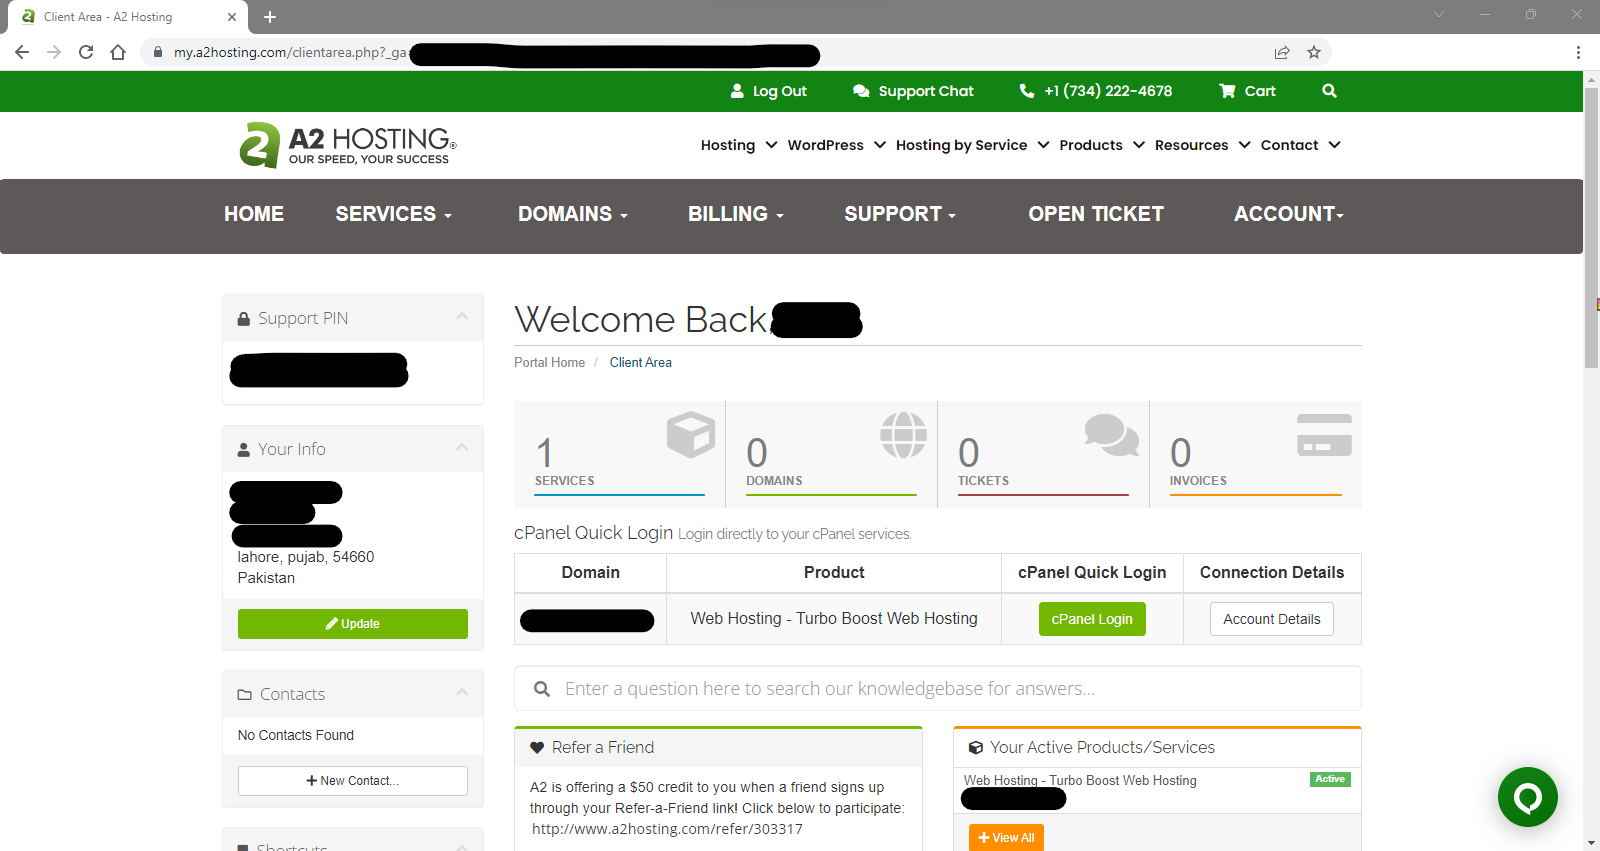Open the Web Hosting Turbo Boost active service
This screenshot has width=1600, height=851.
pos(1080,781)
